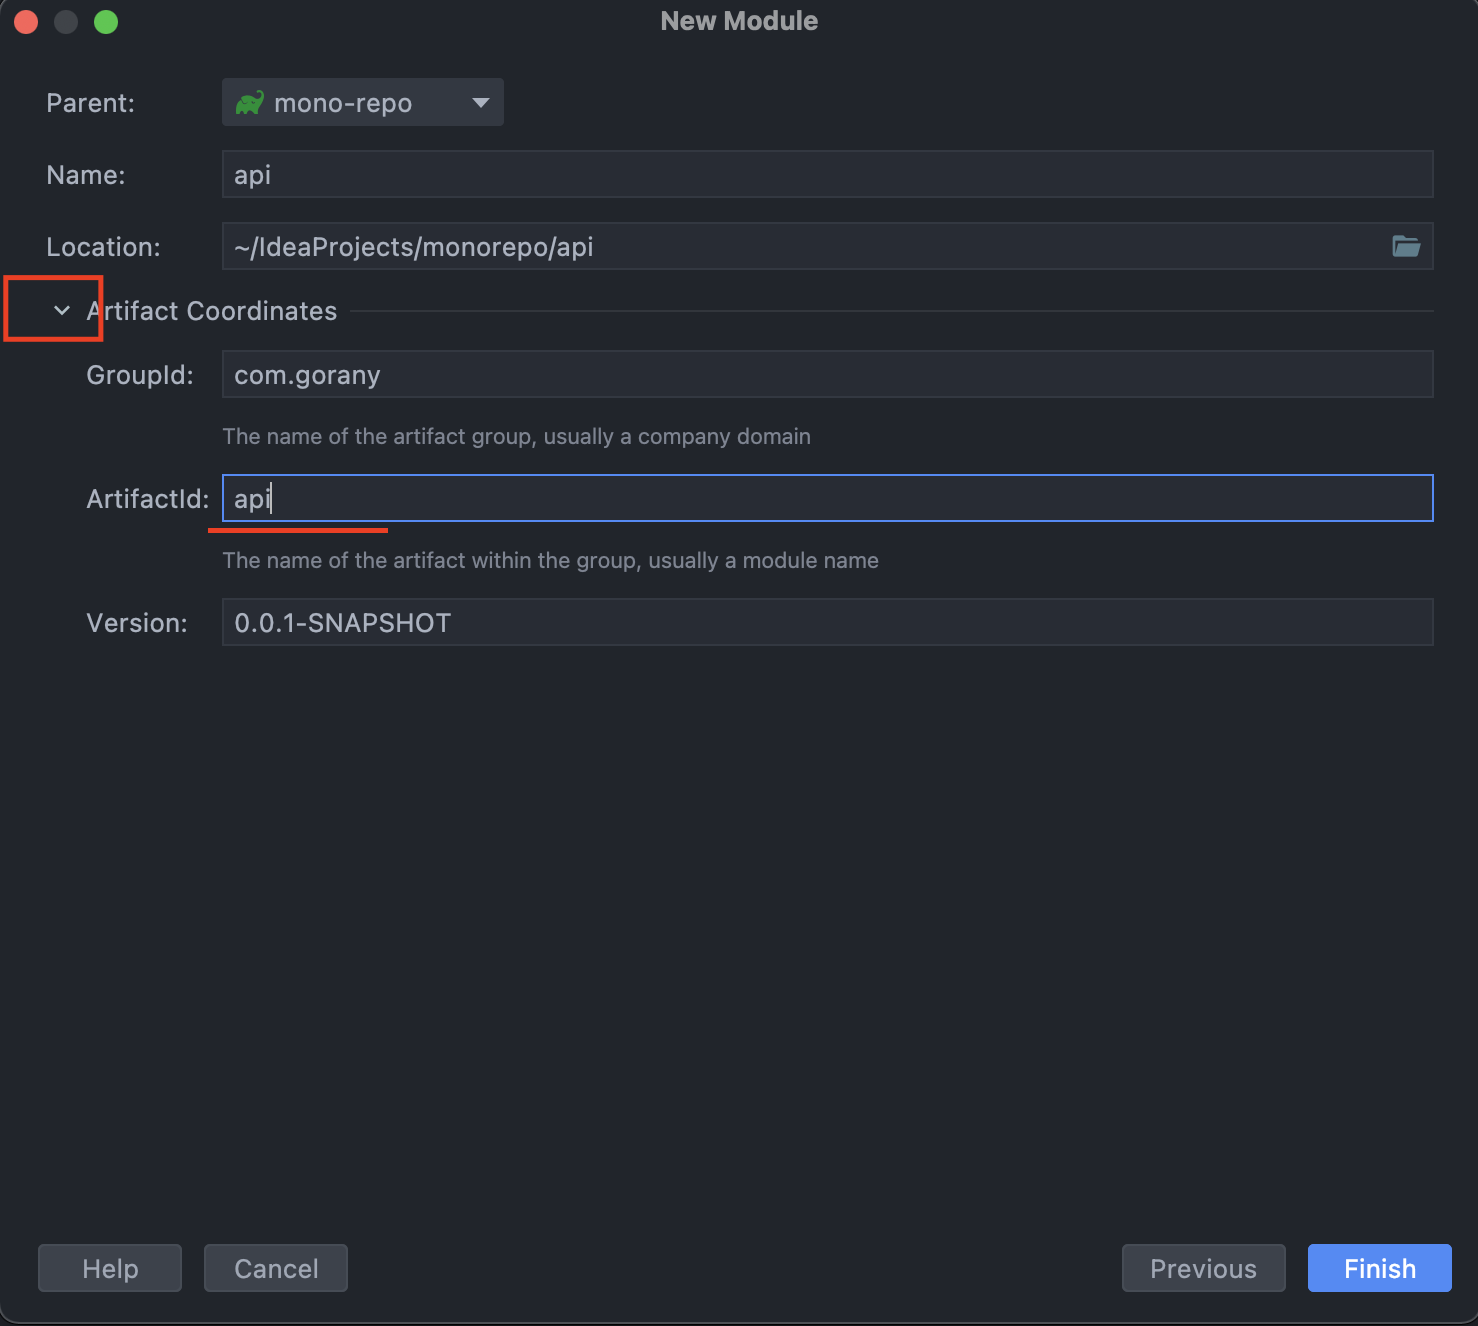Viewport: 1478px width, 1326px height.
Task: Go back with the Previous button
Action: (1203, 1268)
